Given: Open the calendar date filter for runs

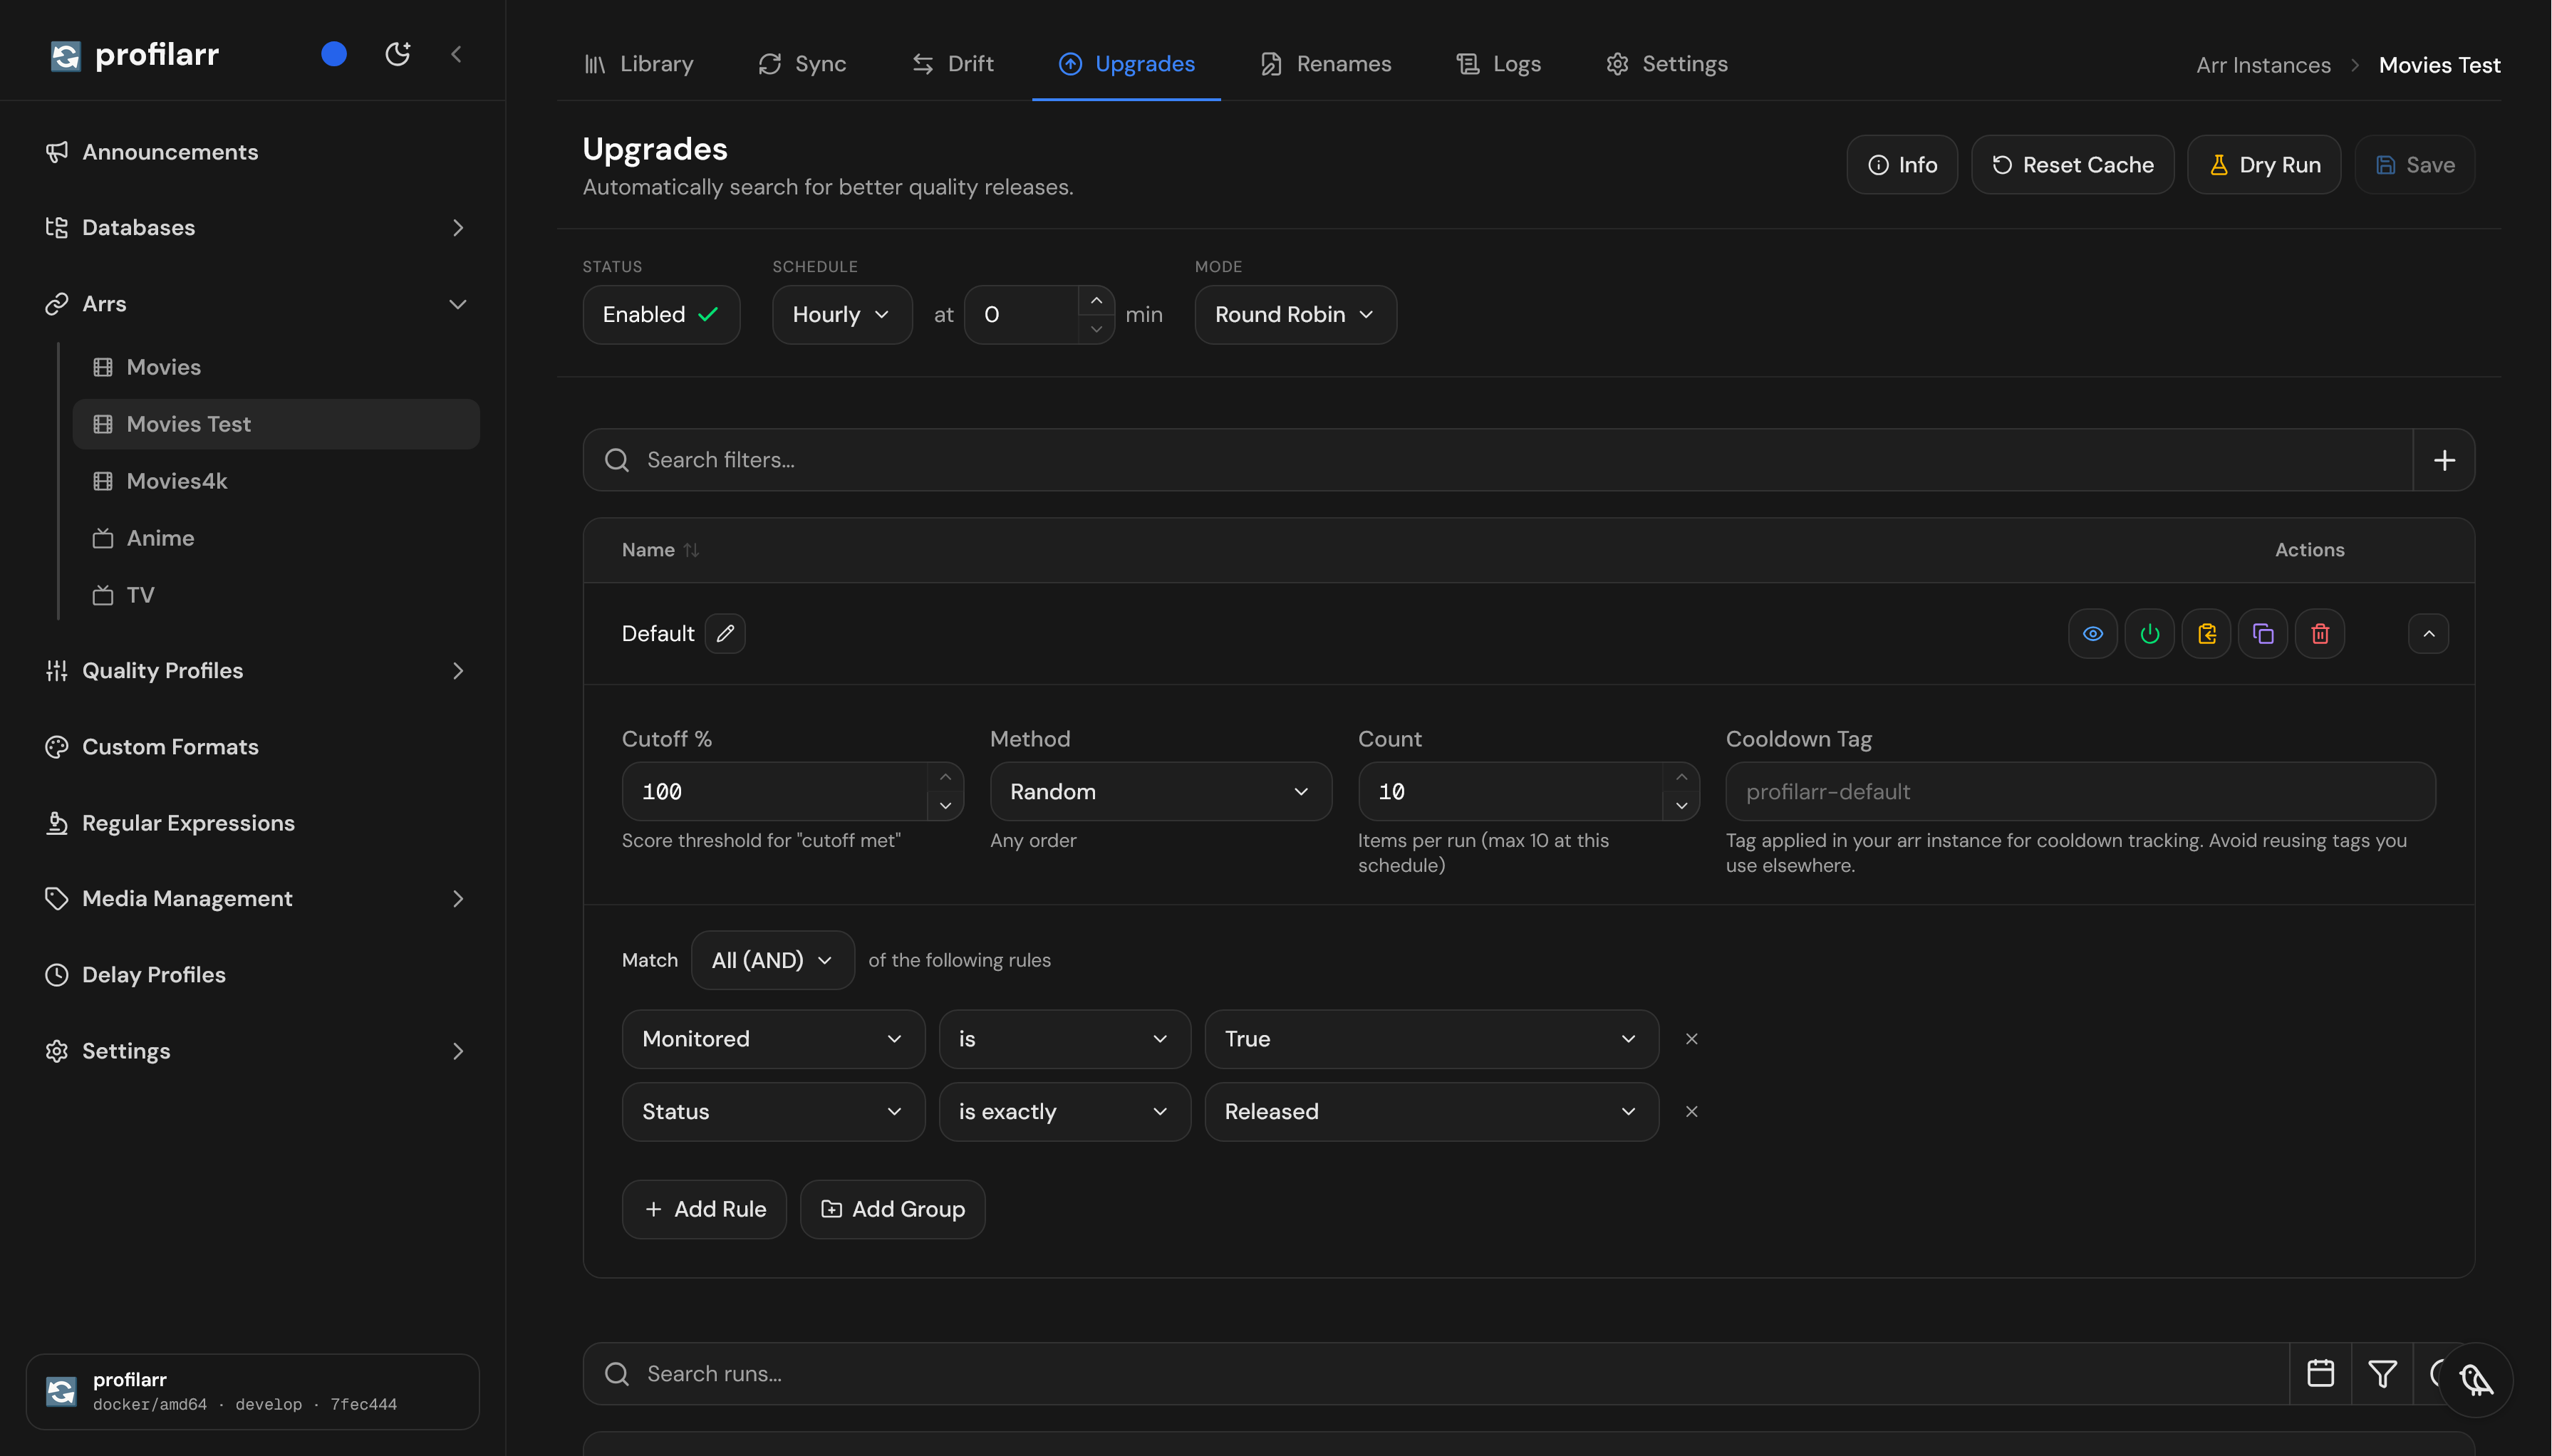Looking at the screenshot, I should coord(2320,1374).
